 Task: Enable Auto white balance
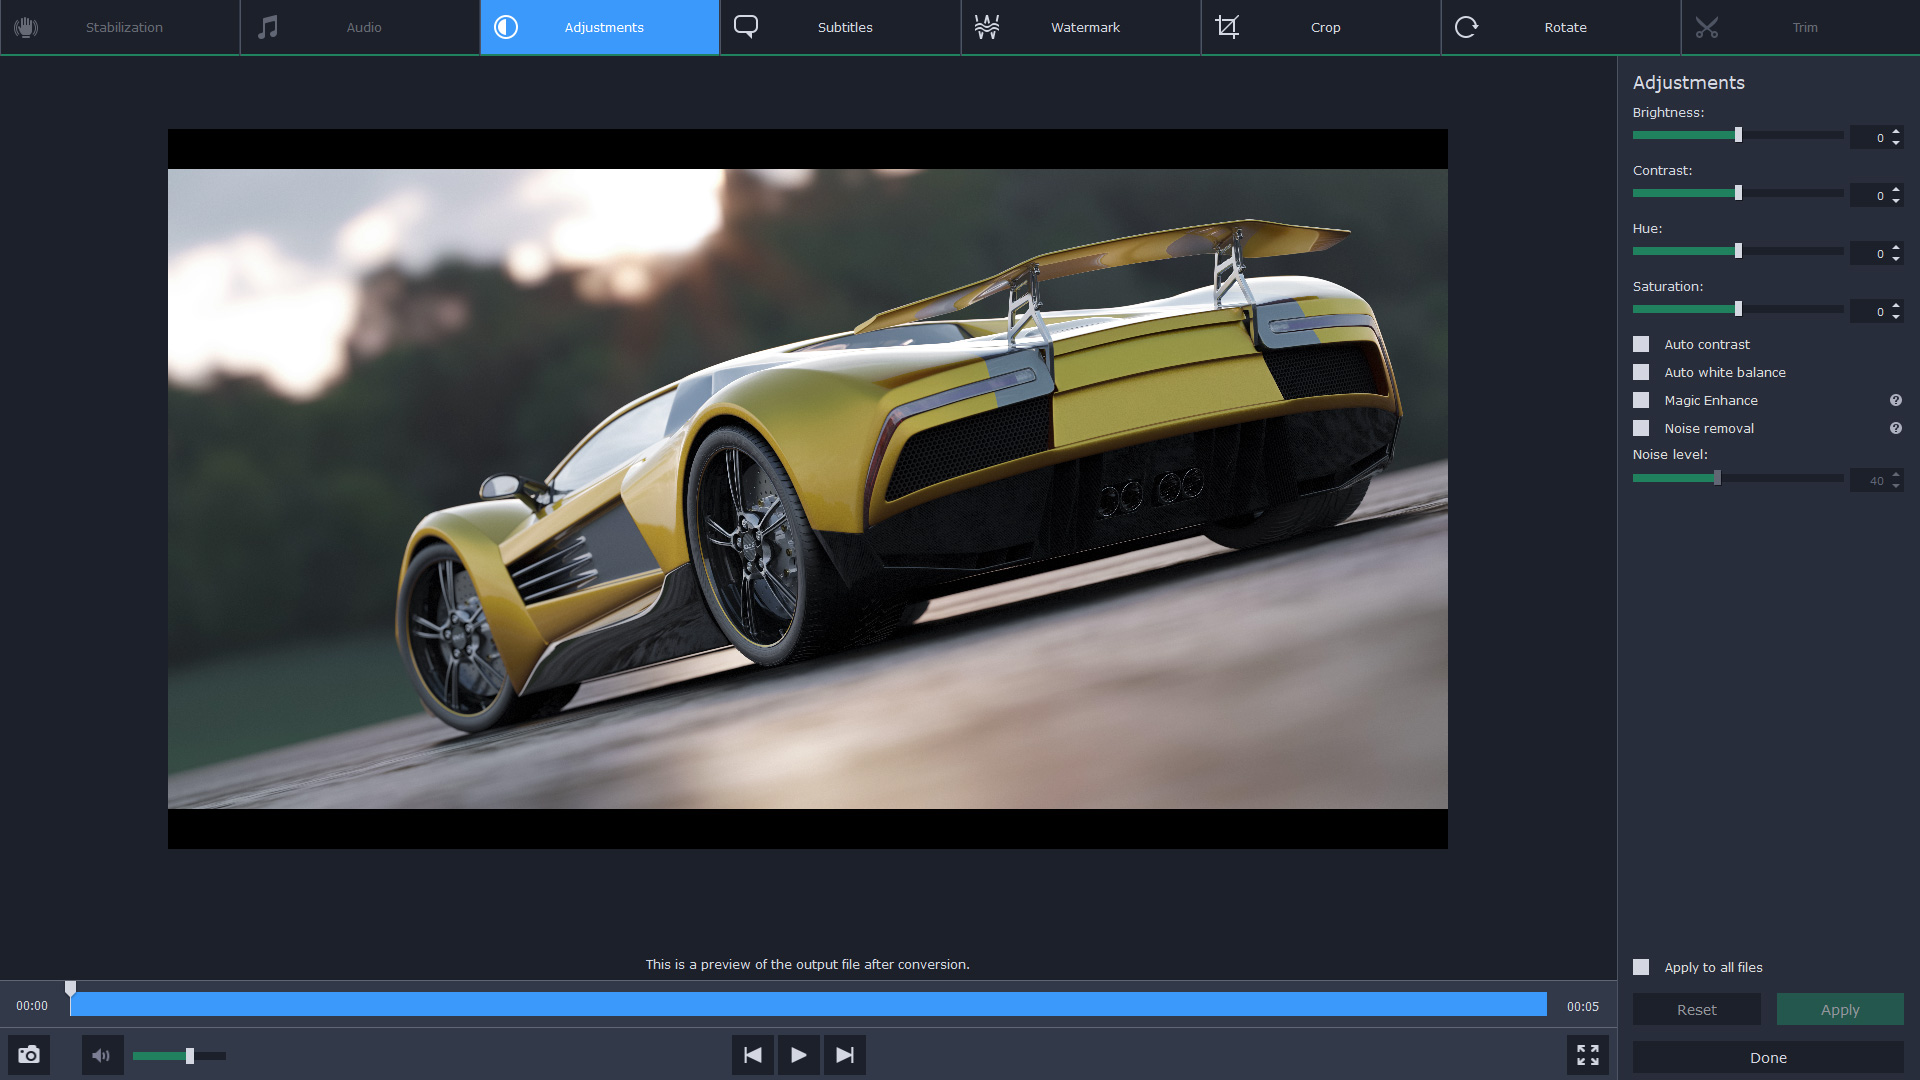click(1642, 372)
